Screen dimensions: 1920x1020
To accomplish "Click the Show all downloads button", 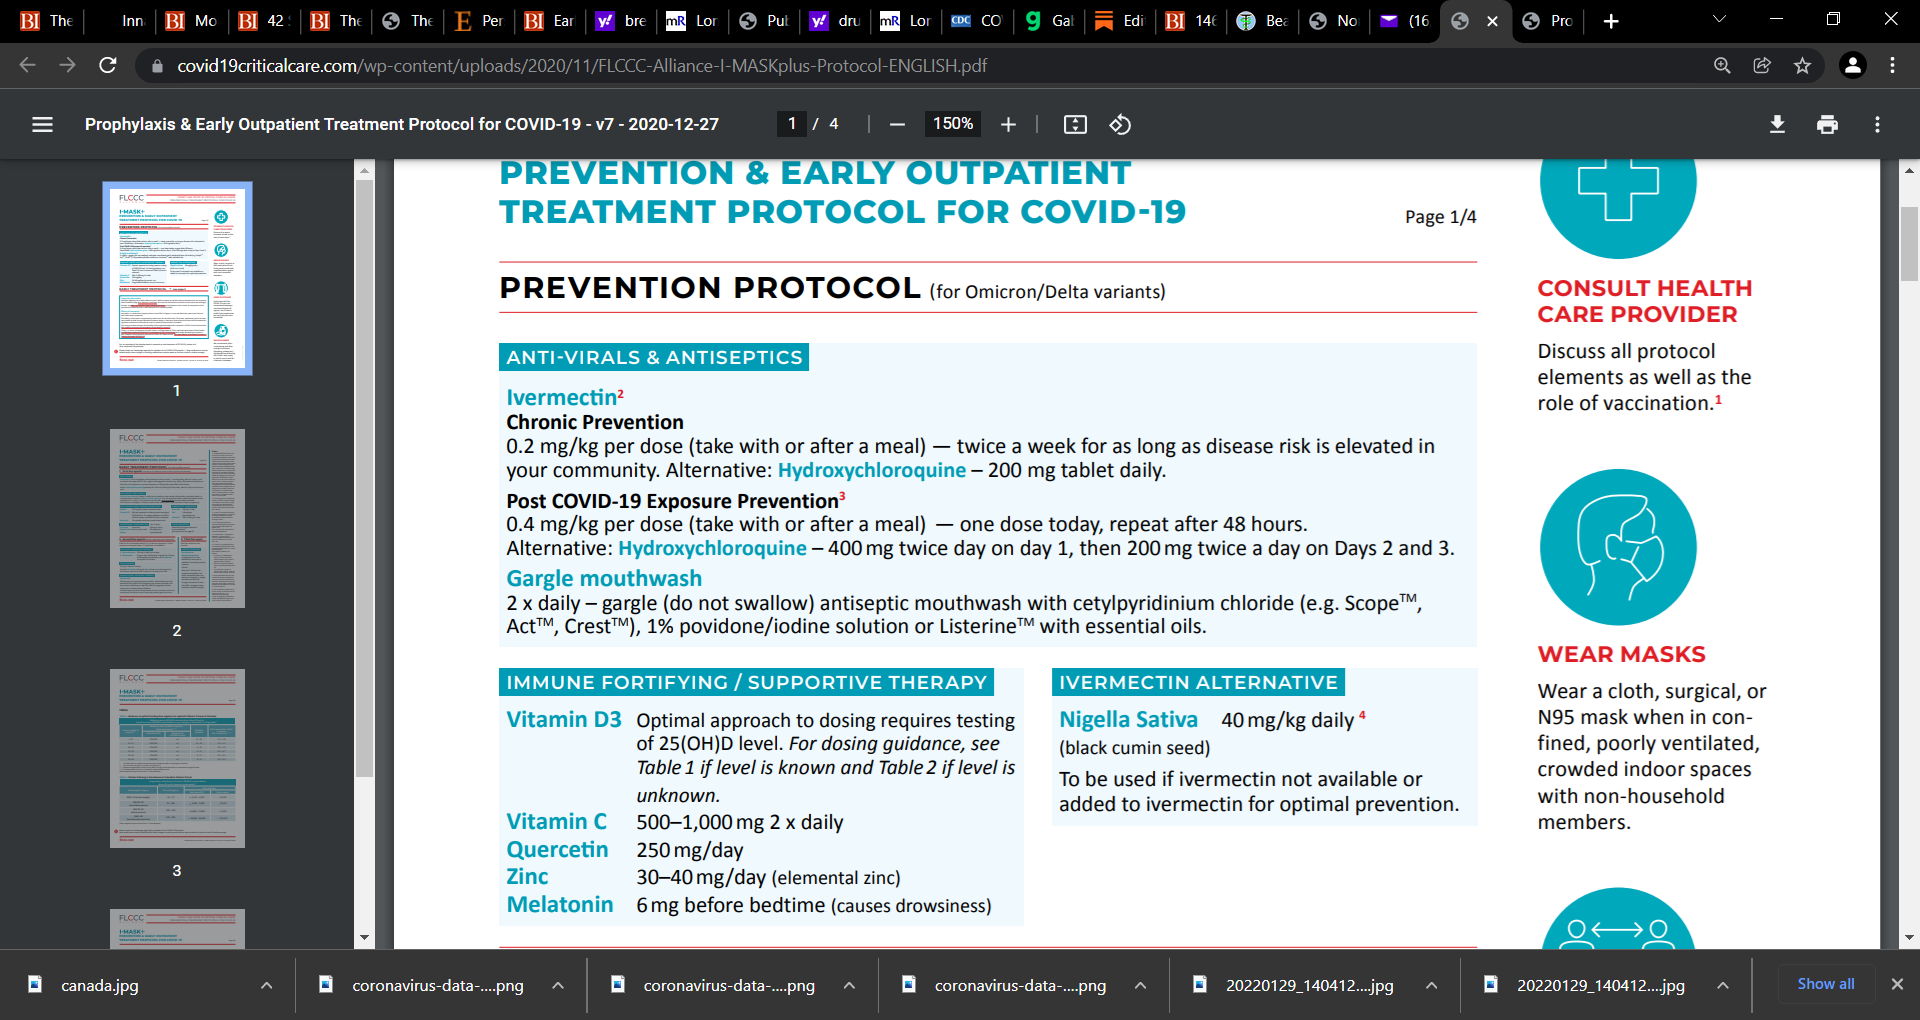I will coord(1825,984).
